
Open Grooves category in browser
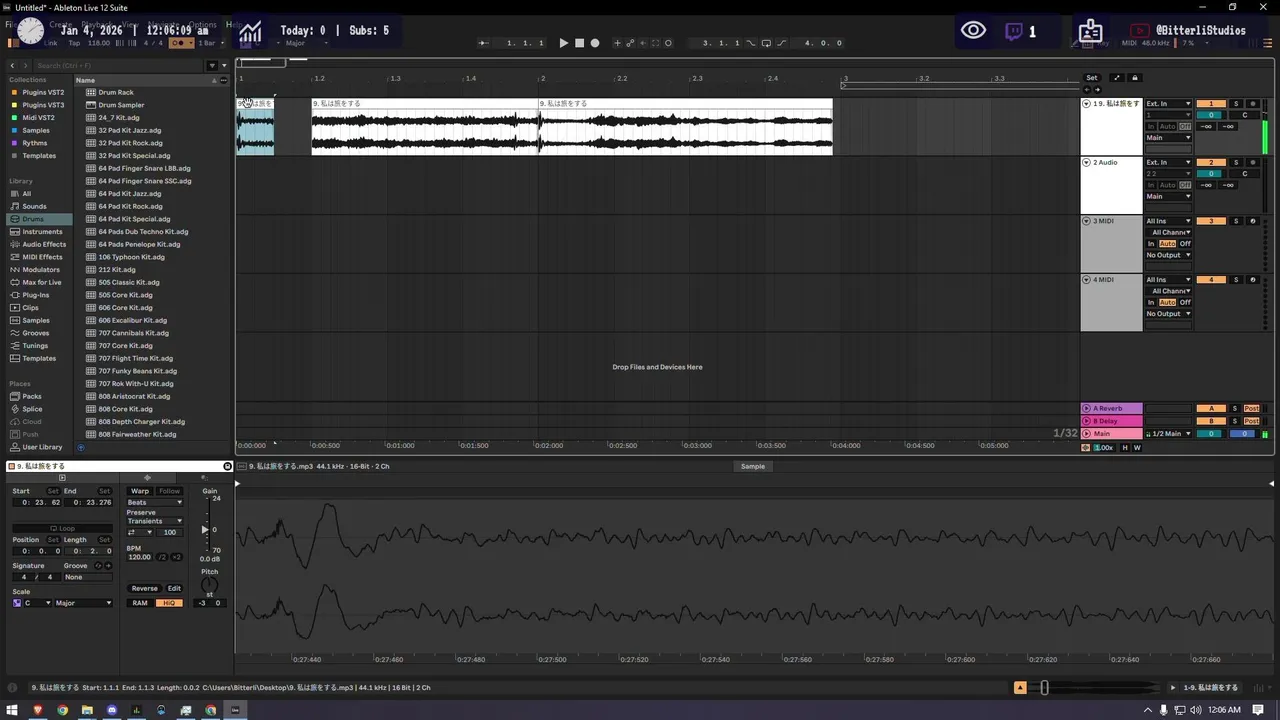click(35, 333)
